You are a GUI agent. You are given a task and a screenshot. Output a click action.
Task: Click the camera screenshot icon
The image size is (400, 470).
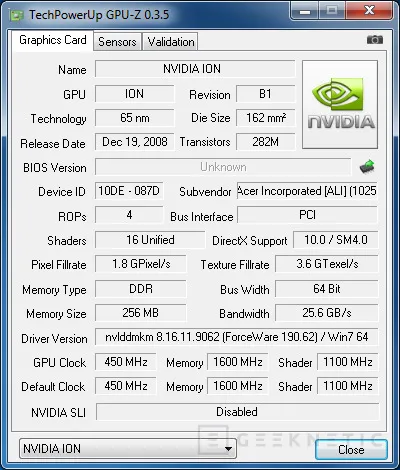(375, 40)
